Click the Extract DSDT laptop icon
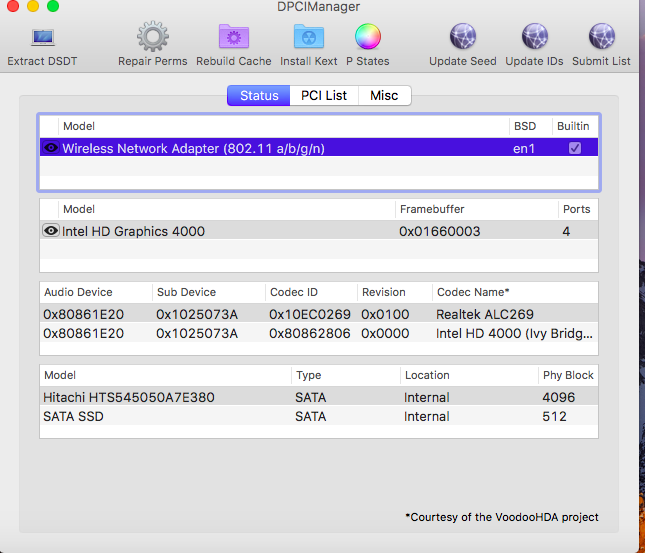 point(42,38)
